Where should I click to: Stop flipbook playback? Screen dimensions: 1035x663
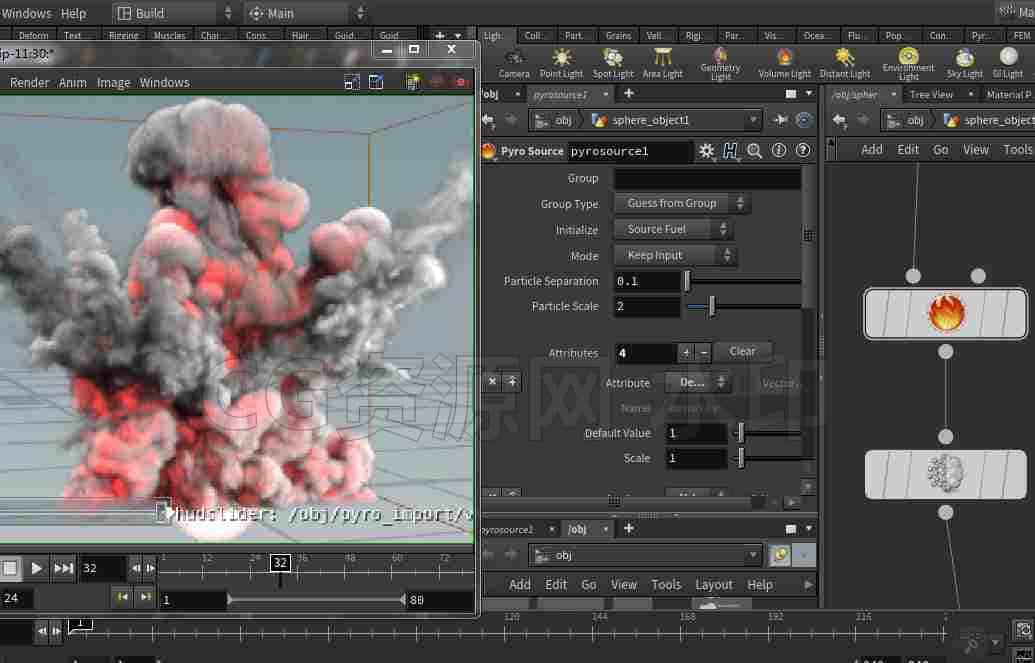pos(9,568)
